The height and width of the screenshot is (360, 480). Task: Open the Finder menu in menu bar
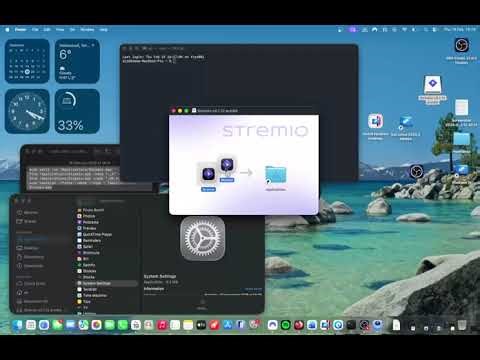coord(21,30)
